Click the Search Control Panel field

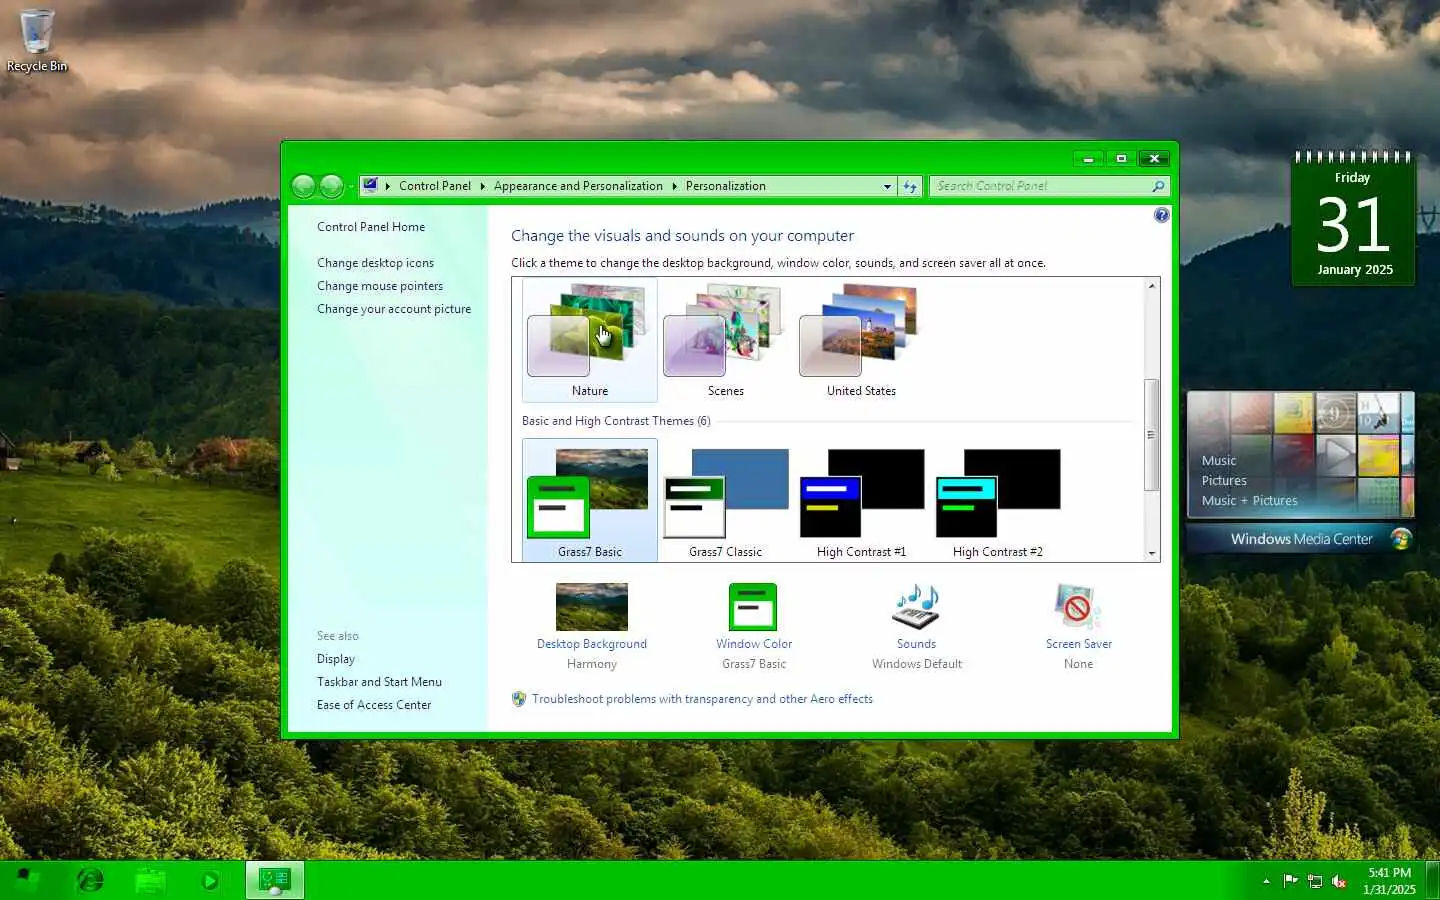pos(1040,186)
